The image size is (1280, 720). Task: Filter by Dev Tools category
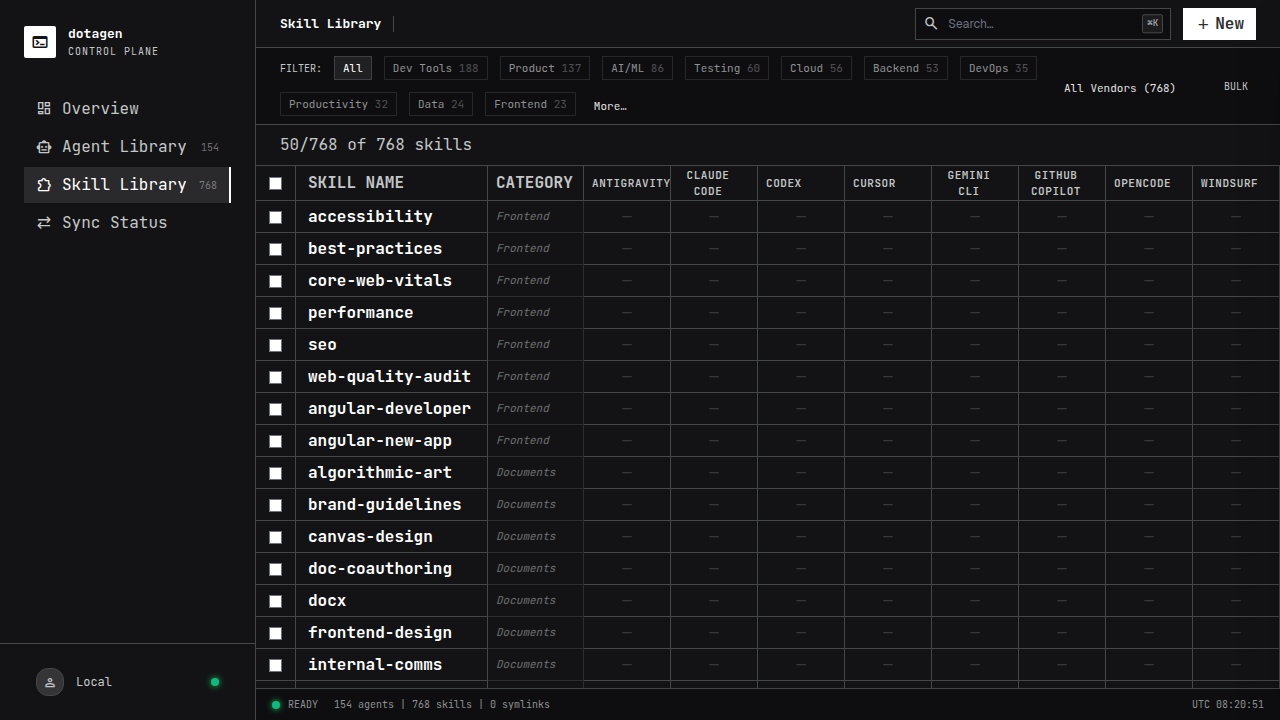436,68
